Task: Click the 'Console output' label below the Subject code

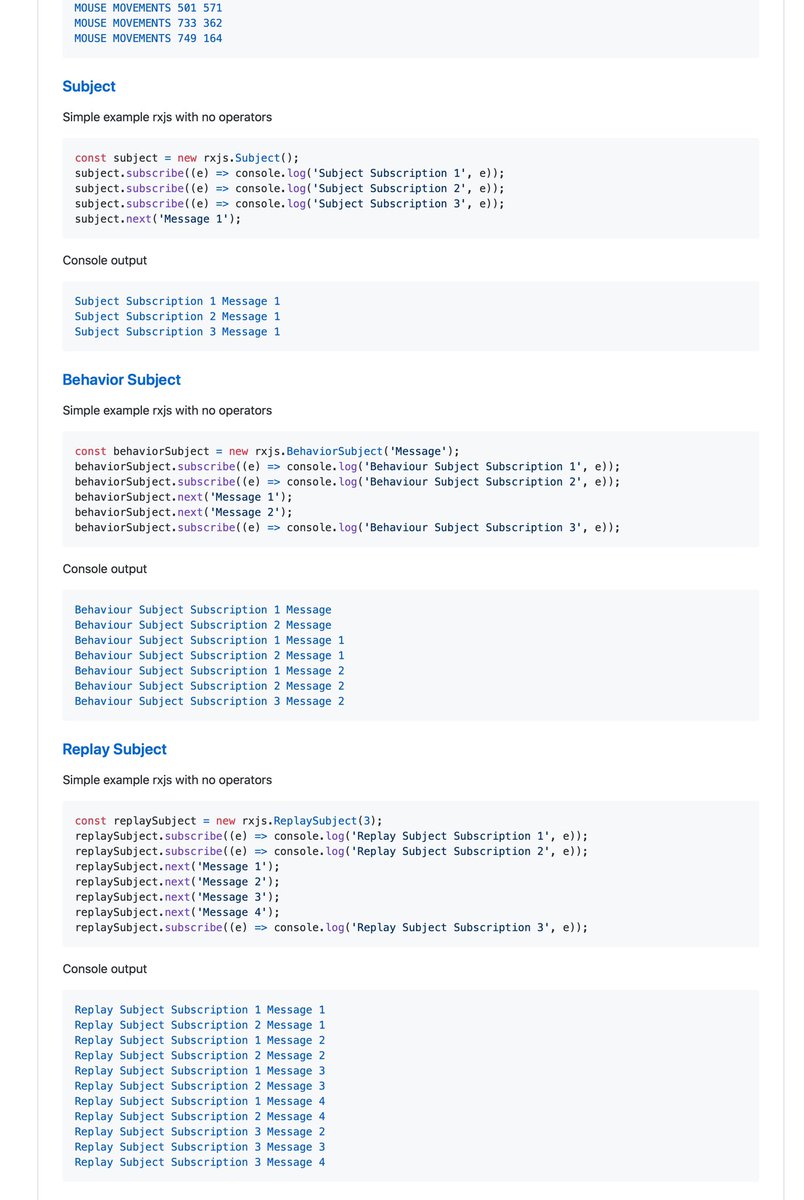Action: point(105,260)
